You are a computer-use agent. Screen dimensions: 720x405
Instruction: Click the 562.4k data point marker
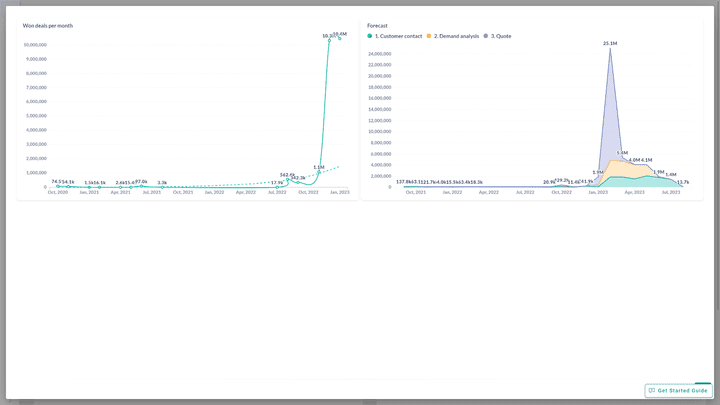[x=288, y=179]
